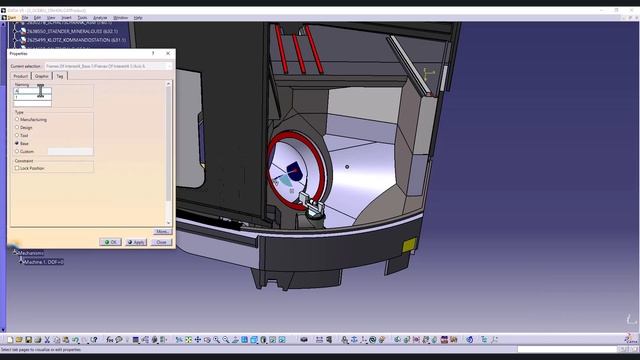Click the Properties dialog vertical scrollbar
The width and height of the screenshot is (640, 360).
pos(169,153)
